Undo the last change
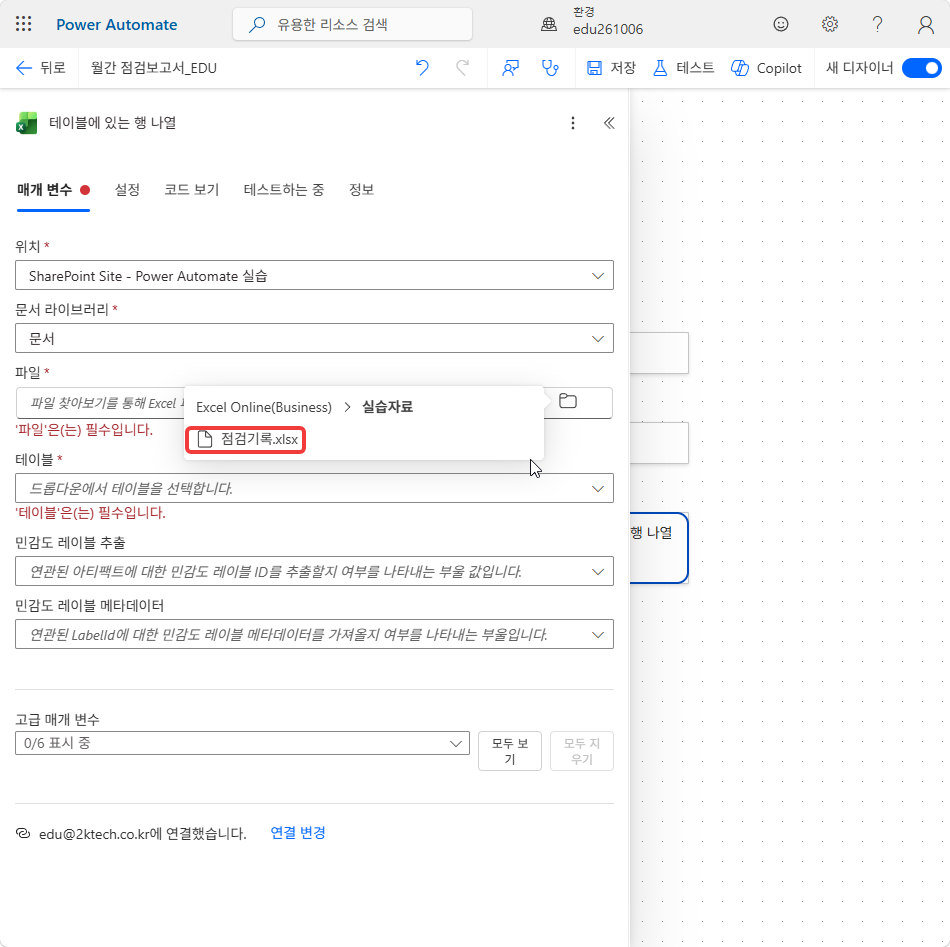Image resolution: width=950 pixels, height=947 pixels. [x=422, y=68]
